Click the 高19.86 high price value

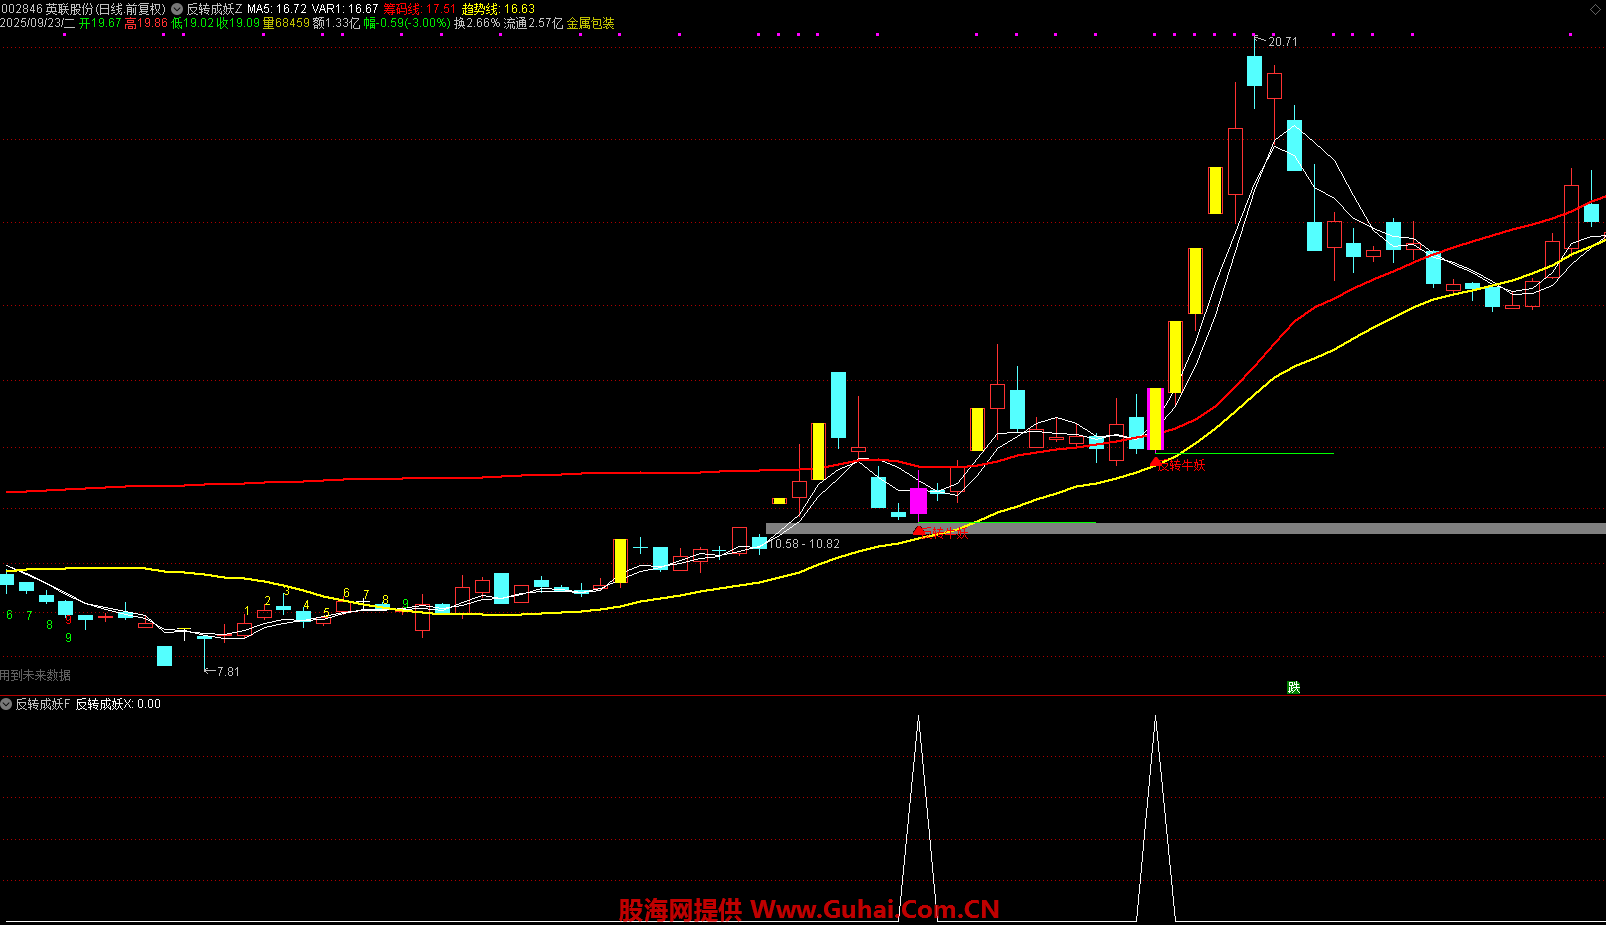click(146, 23)
